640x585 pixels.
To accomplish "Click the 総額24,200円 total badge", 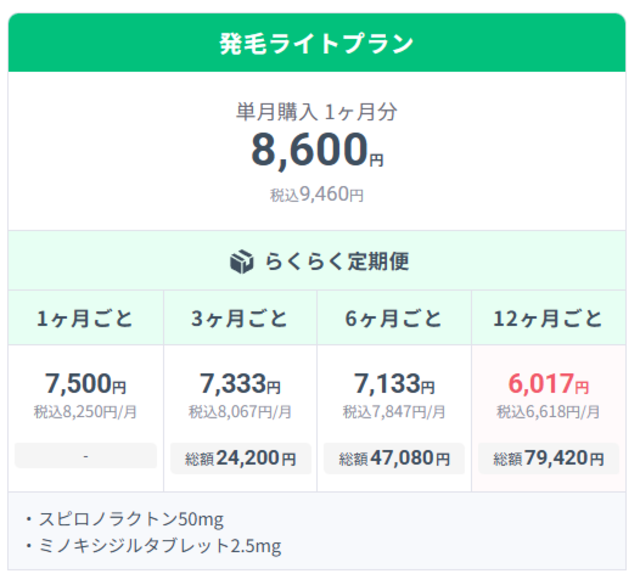I will [240, 459].
